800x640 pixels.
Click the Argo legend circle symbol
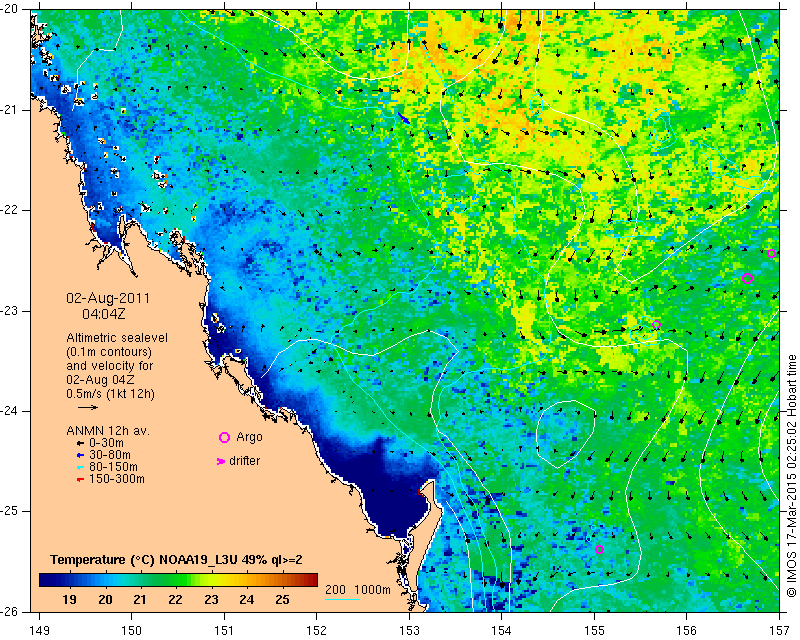pyautogui.click(x=224, y=437)
